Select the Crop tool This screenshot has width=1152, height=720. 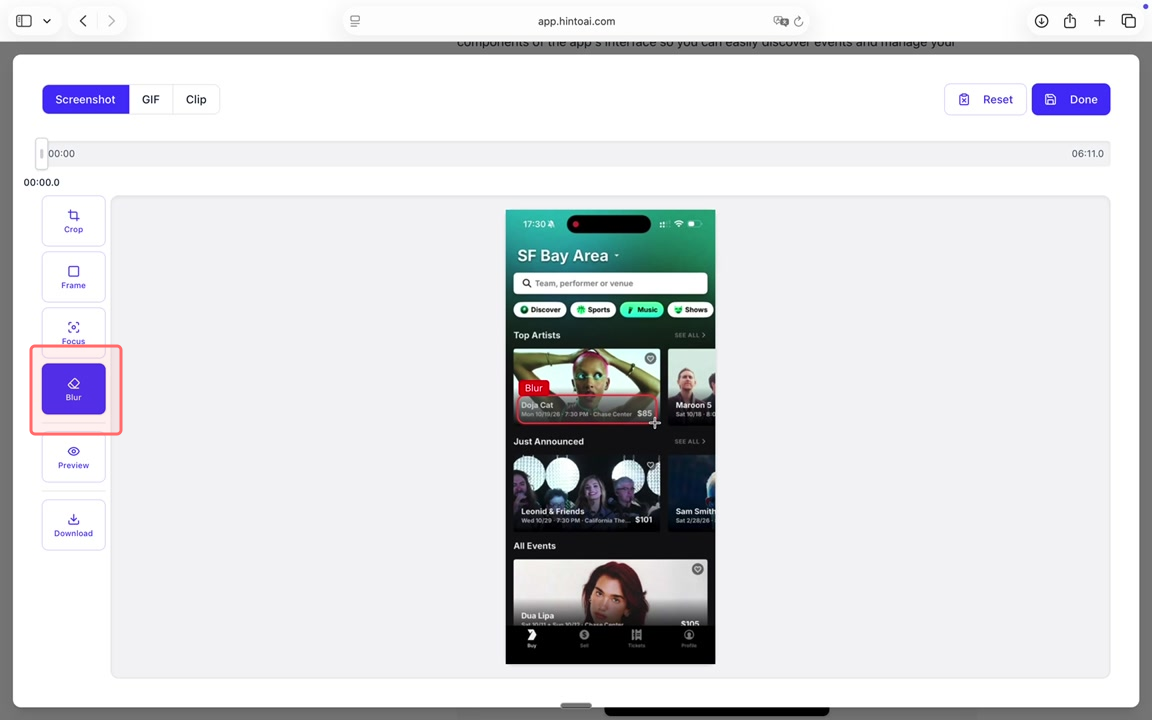[73, 221]
